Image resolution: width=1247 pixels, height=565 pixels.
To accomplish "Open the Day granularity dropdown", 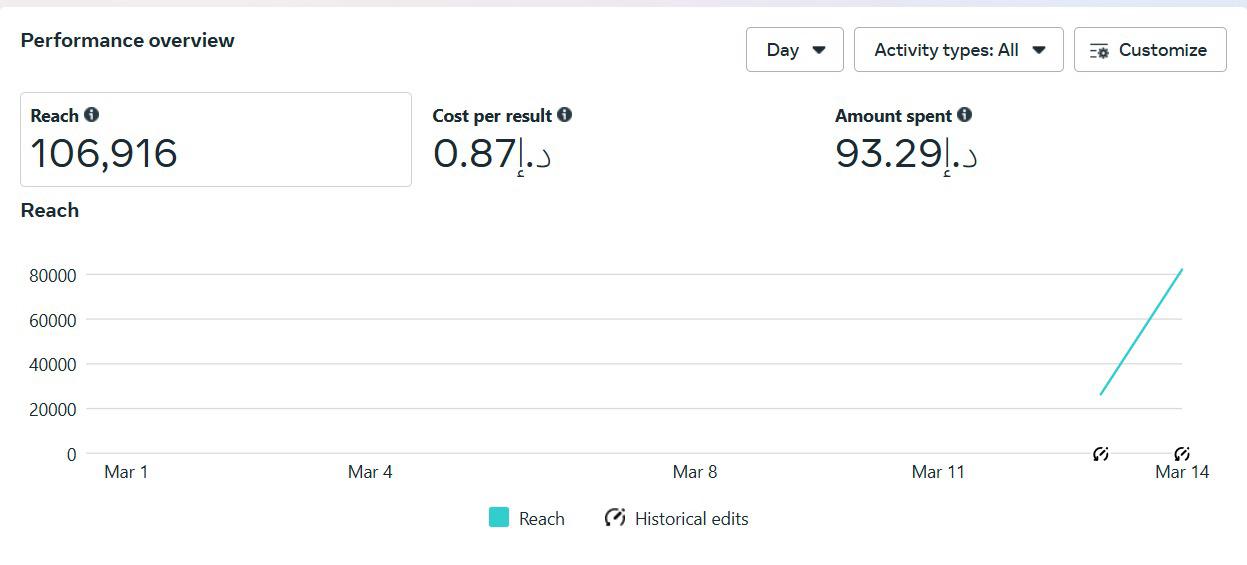I will (x=795, y=50).
